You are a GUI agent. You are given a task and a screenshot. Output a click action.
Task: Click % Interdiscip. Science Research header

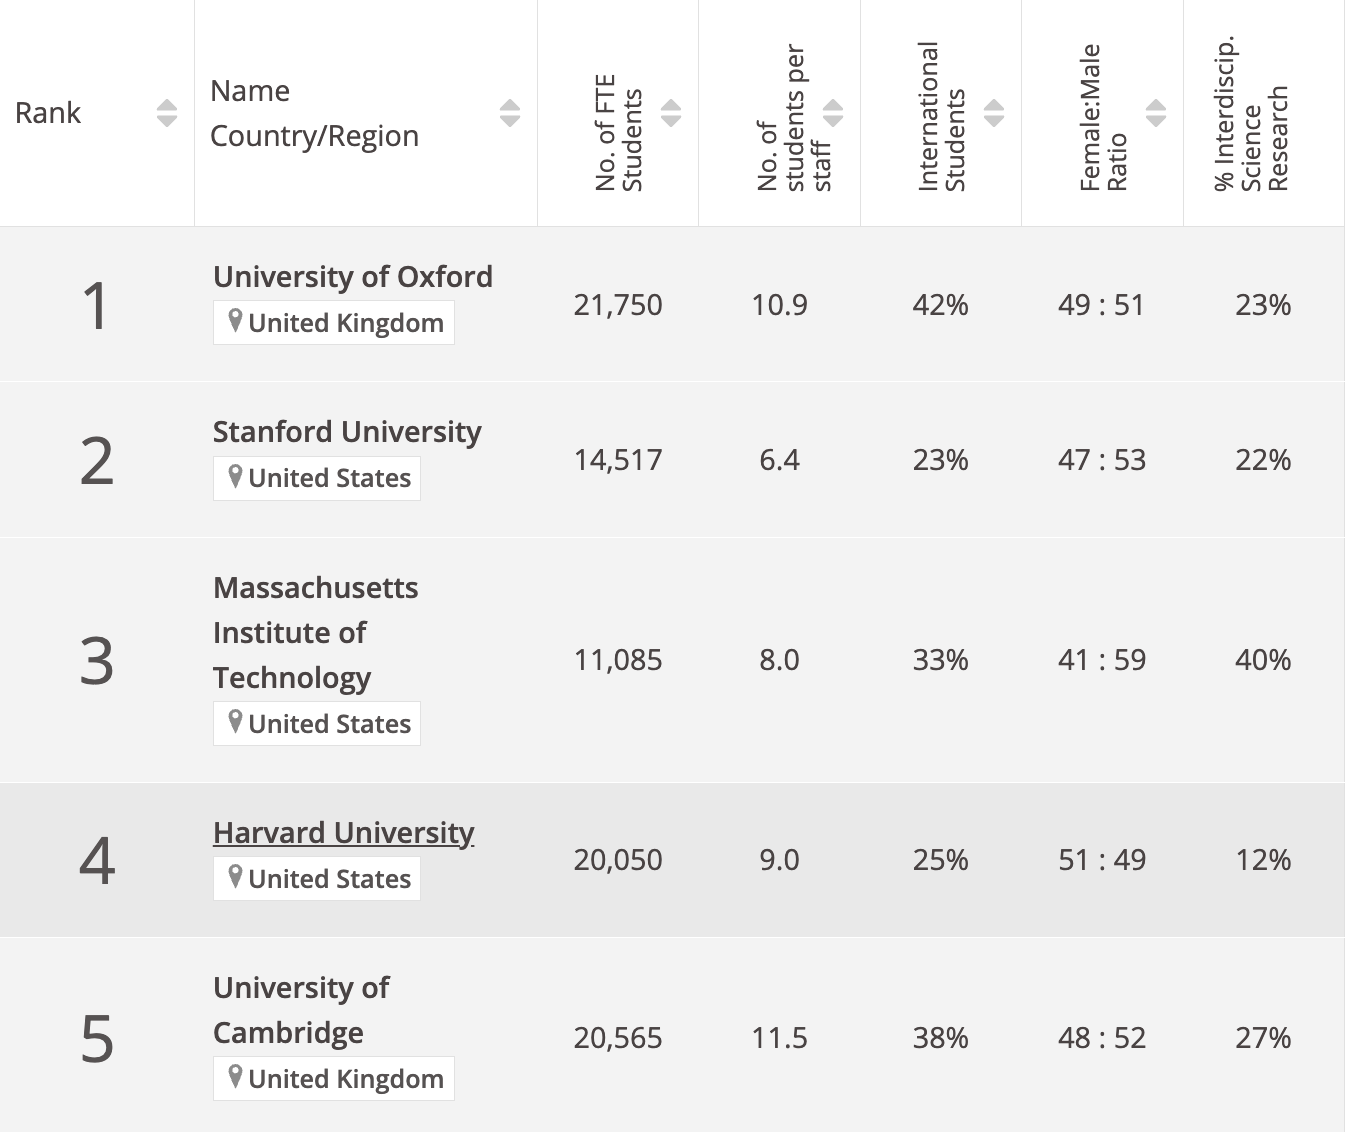(x=1251, y=113)
